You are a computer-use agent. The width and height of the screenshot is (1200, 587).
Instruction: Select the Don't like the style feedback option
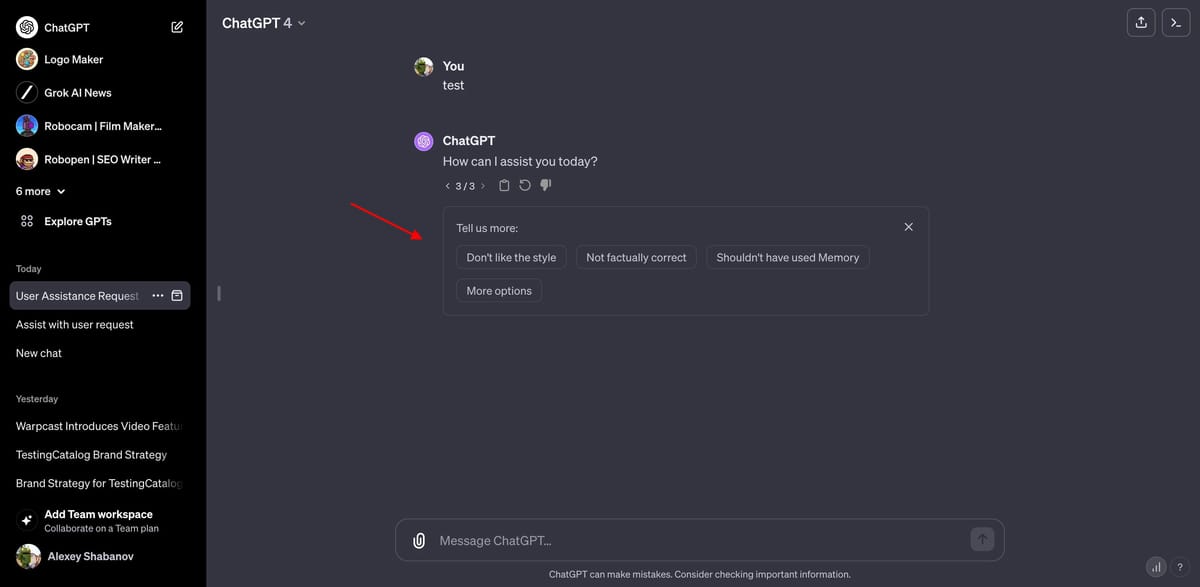[511, 257]
